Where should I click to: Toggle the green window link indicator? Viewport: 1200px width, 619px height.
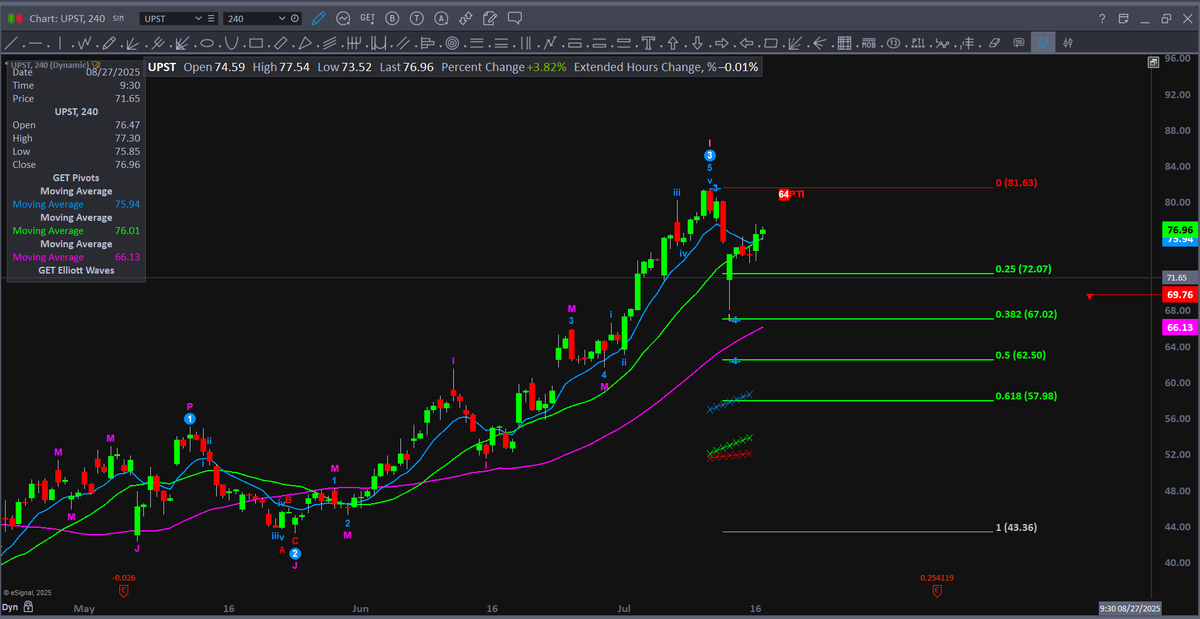(x=11, y=18)
